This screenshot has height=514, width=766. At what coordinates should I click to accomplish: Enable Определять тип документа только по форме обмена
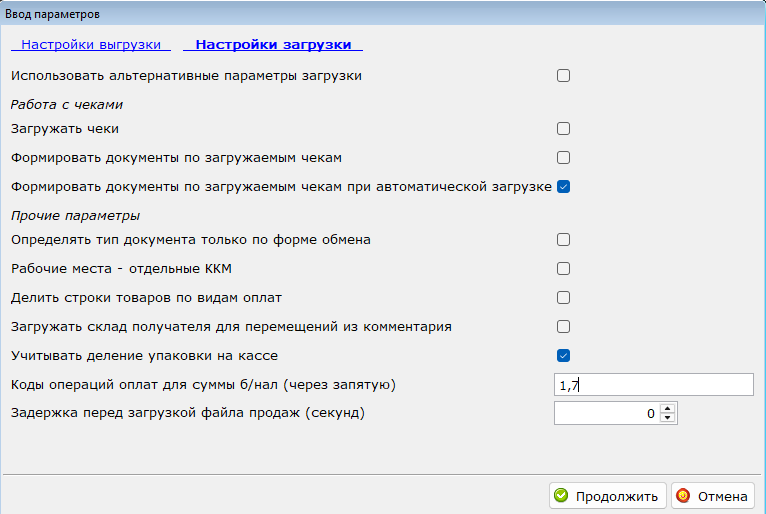(x=563, y=239)
